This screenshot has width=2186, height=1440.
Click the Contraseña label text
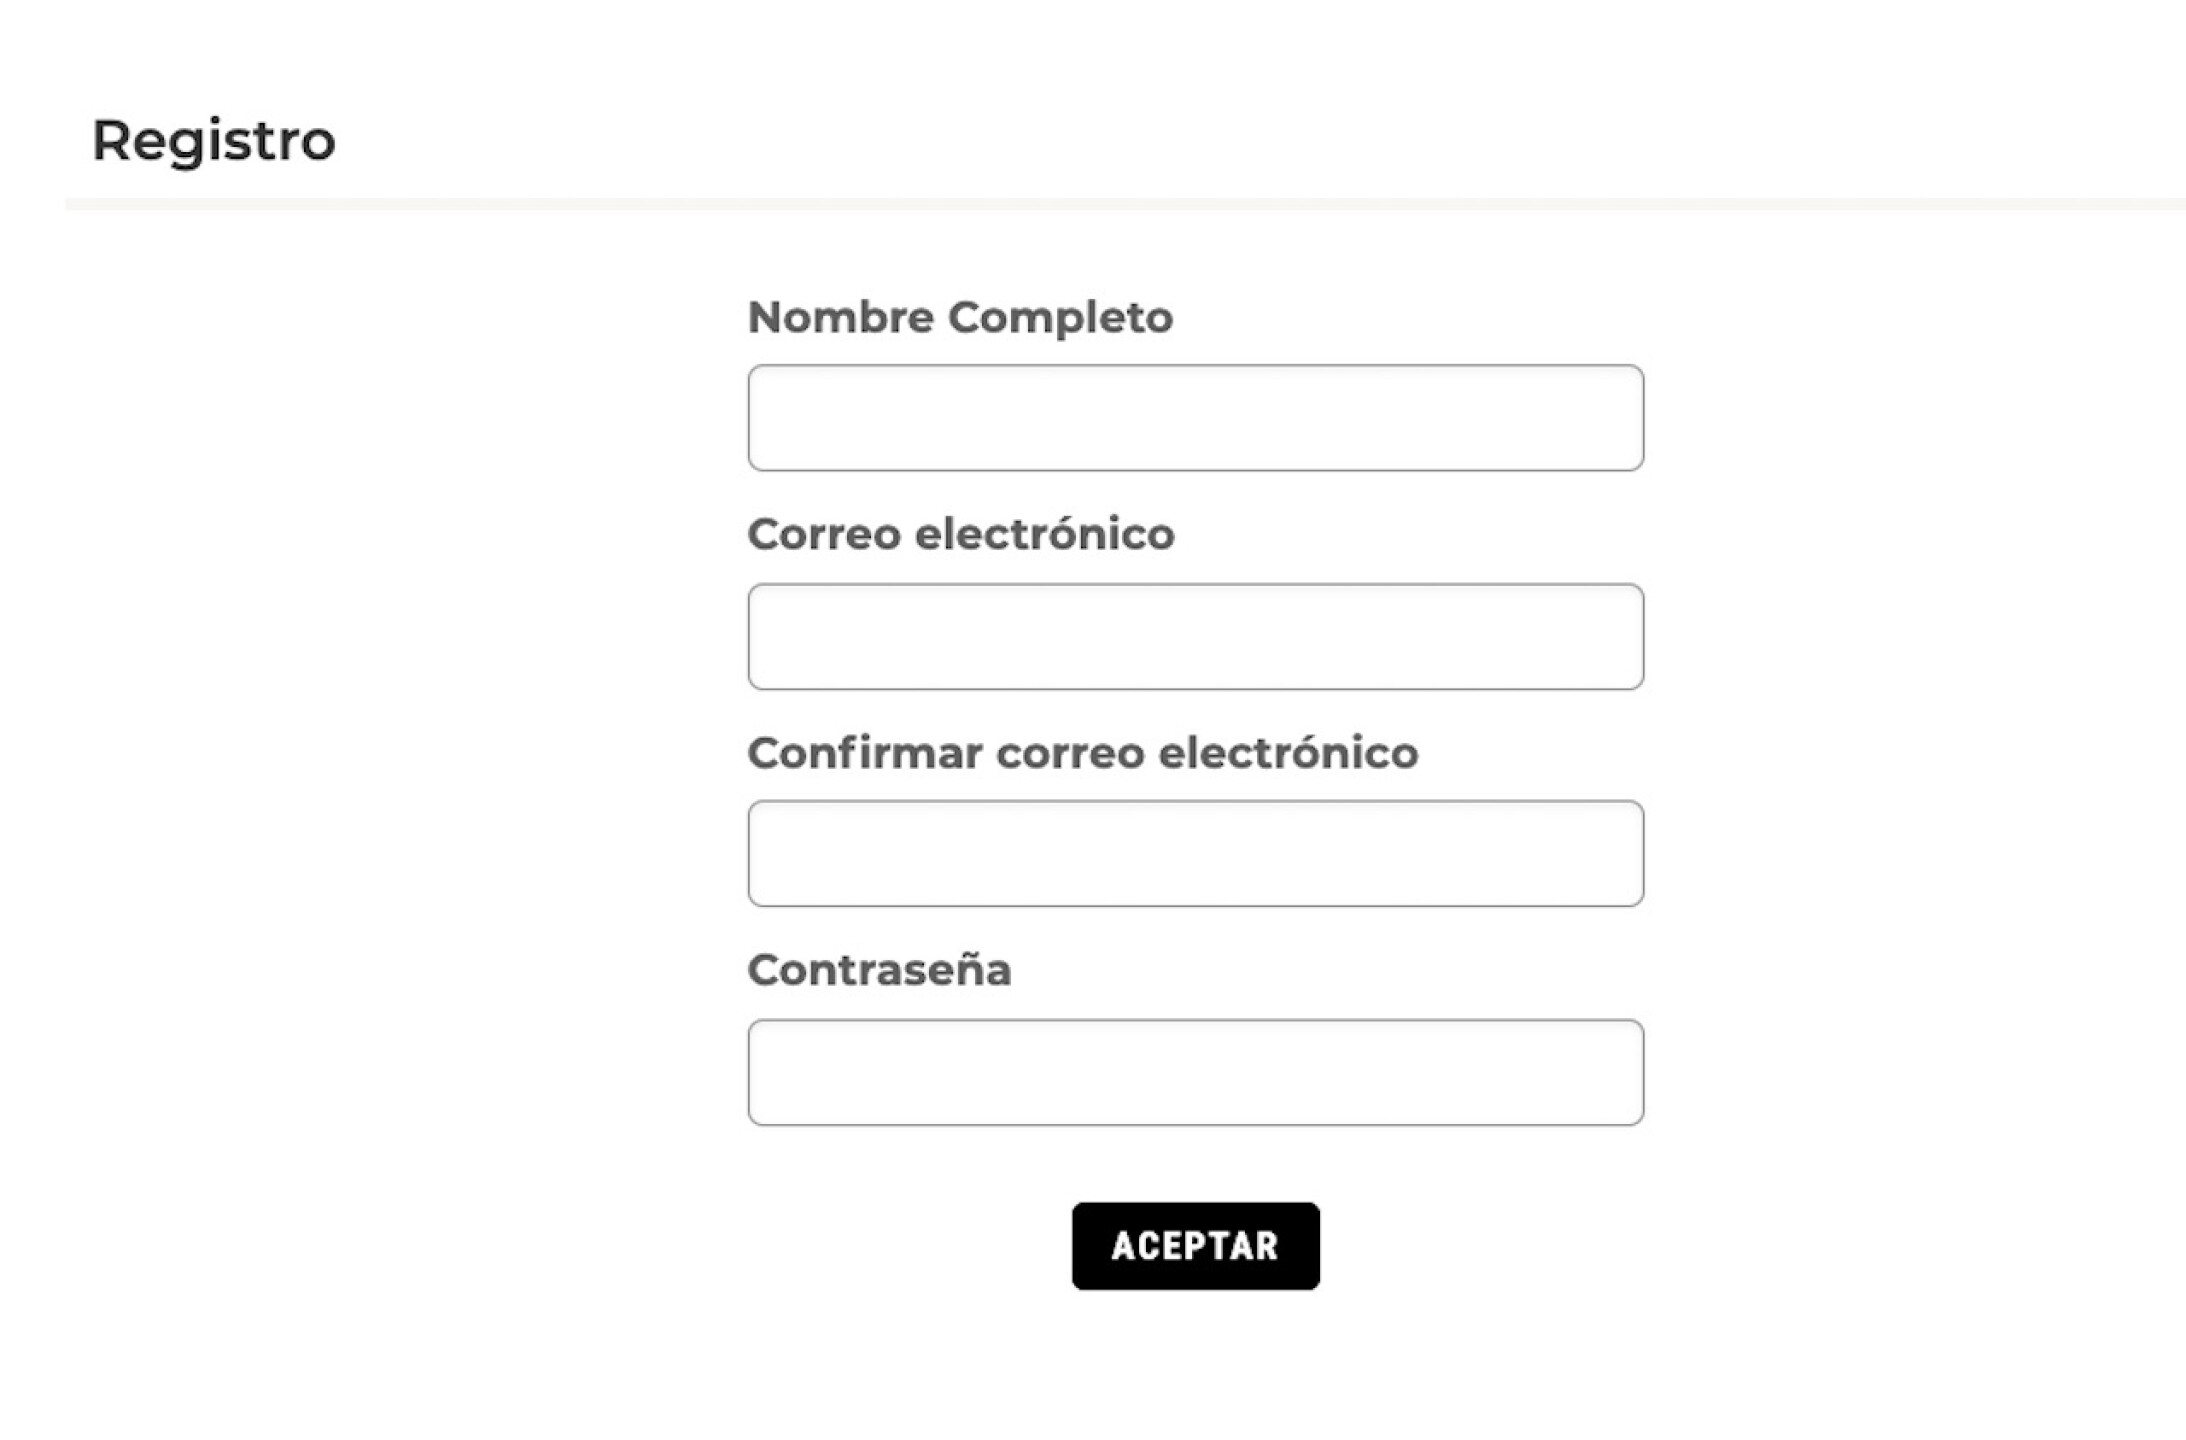point(879,970)
